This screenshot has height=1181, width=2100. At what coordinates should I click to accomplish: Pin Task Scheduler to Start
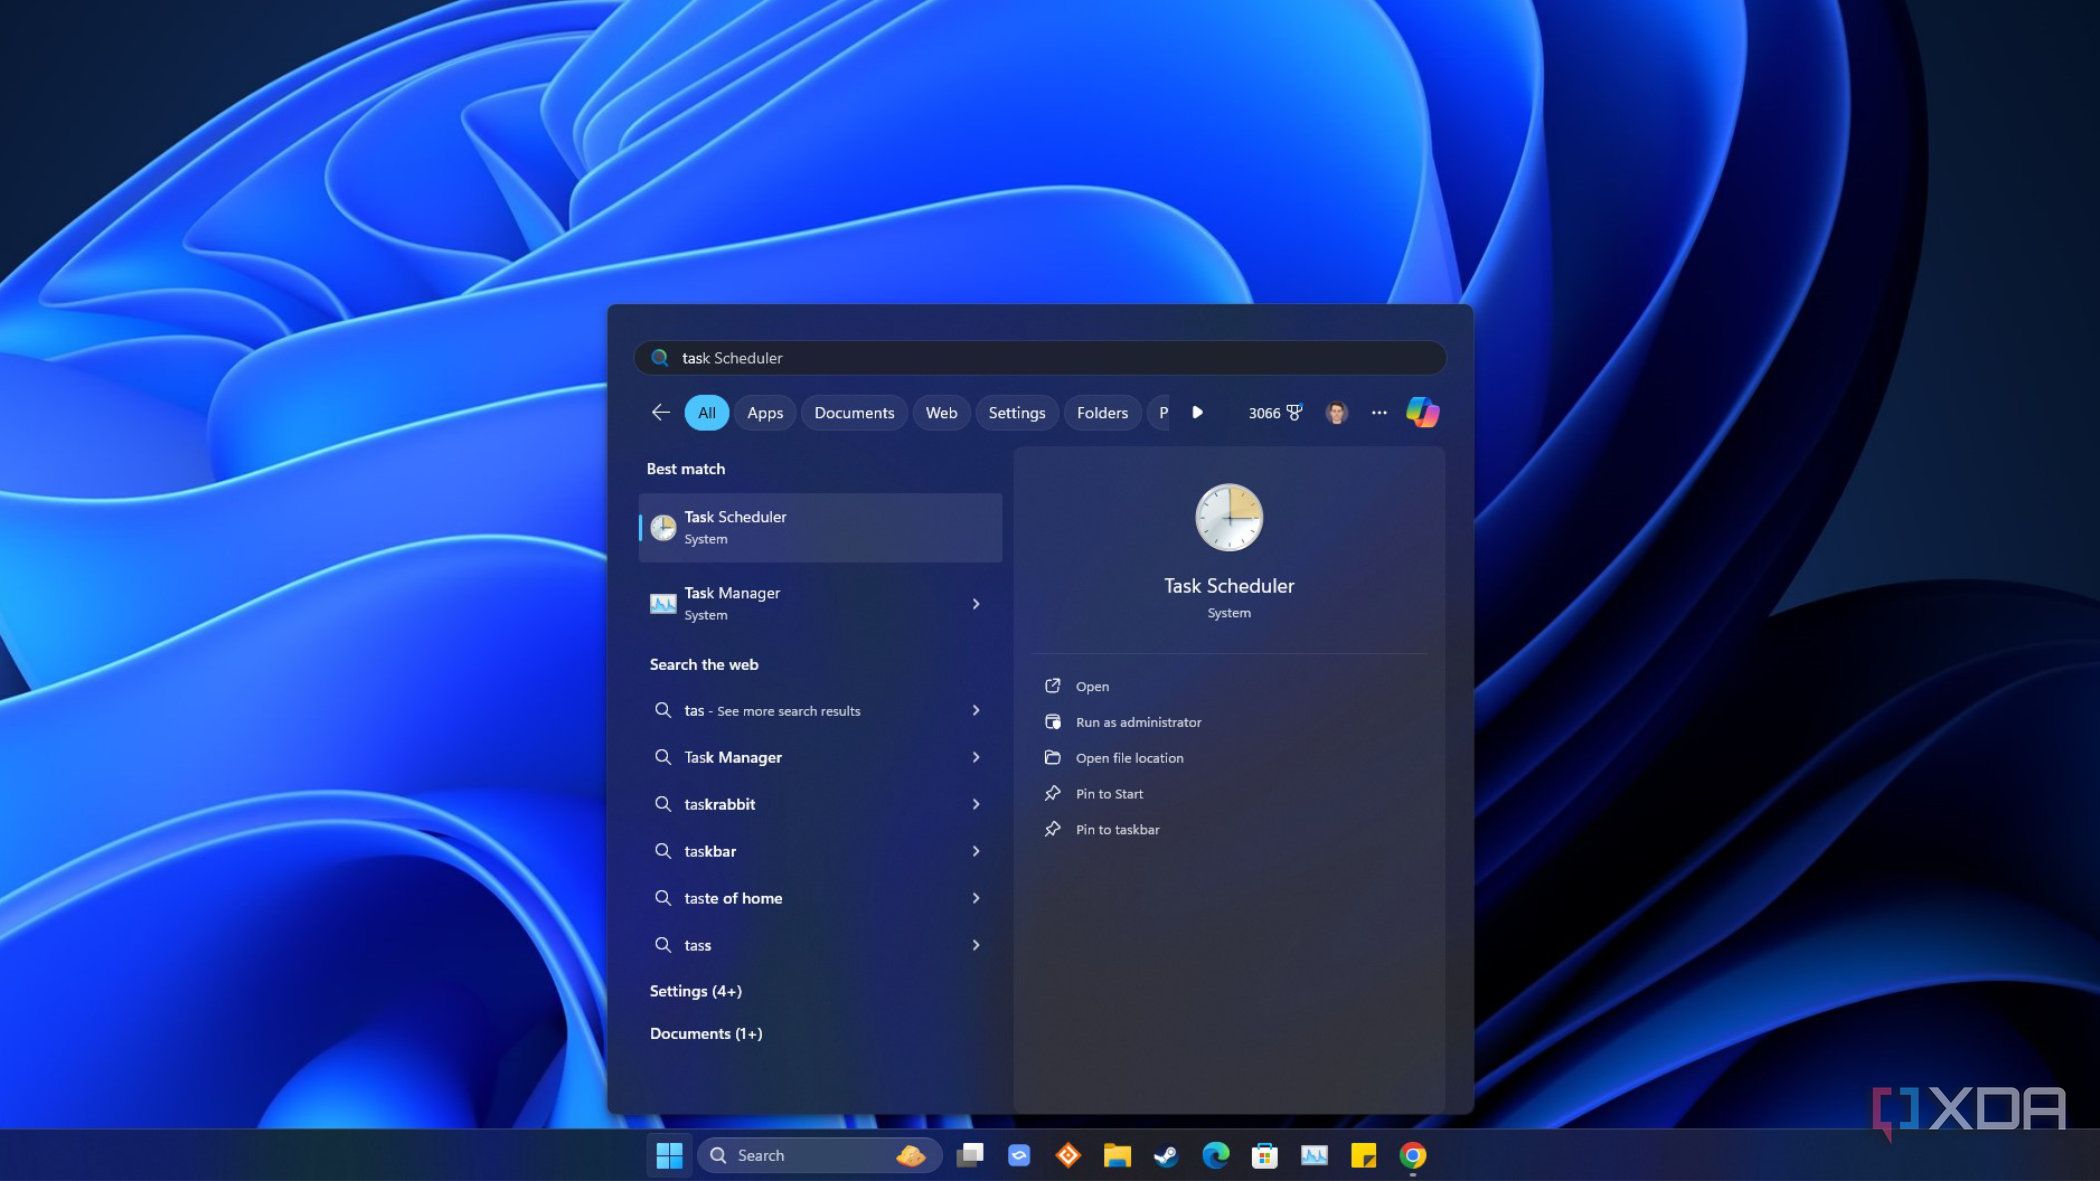pyautogui.click(x=1108, y=793)
